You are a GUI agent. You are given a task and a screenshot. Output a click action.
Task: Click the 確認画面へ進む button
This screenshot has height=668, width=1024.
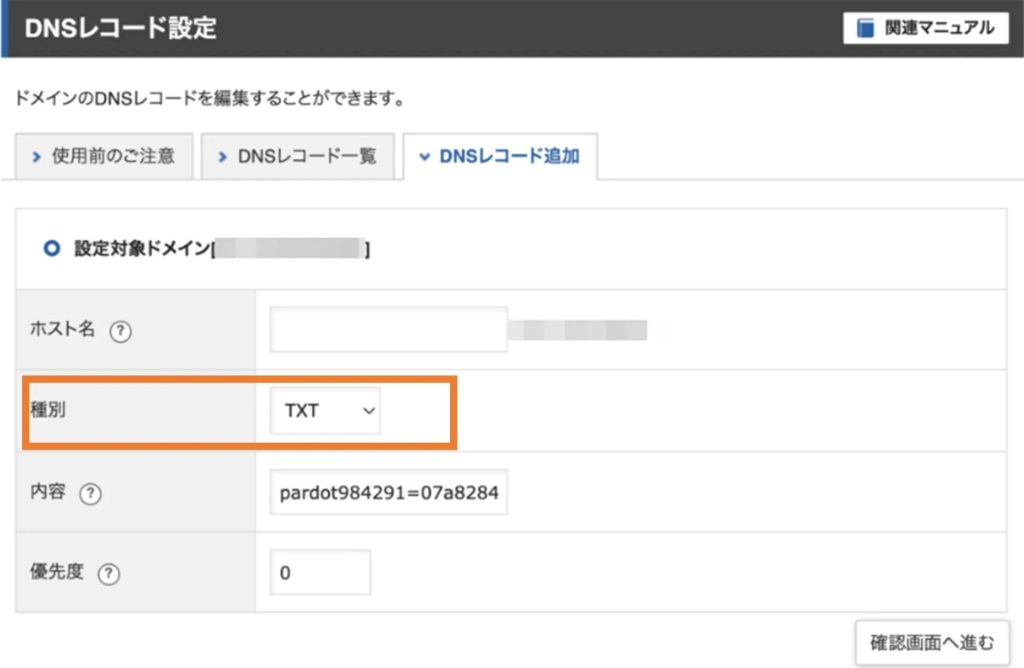click(932, 643)
